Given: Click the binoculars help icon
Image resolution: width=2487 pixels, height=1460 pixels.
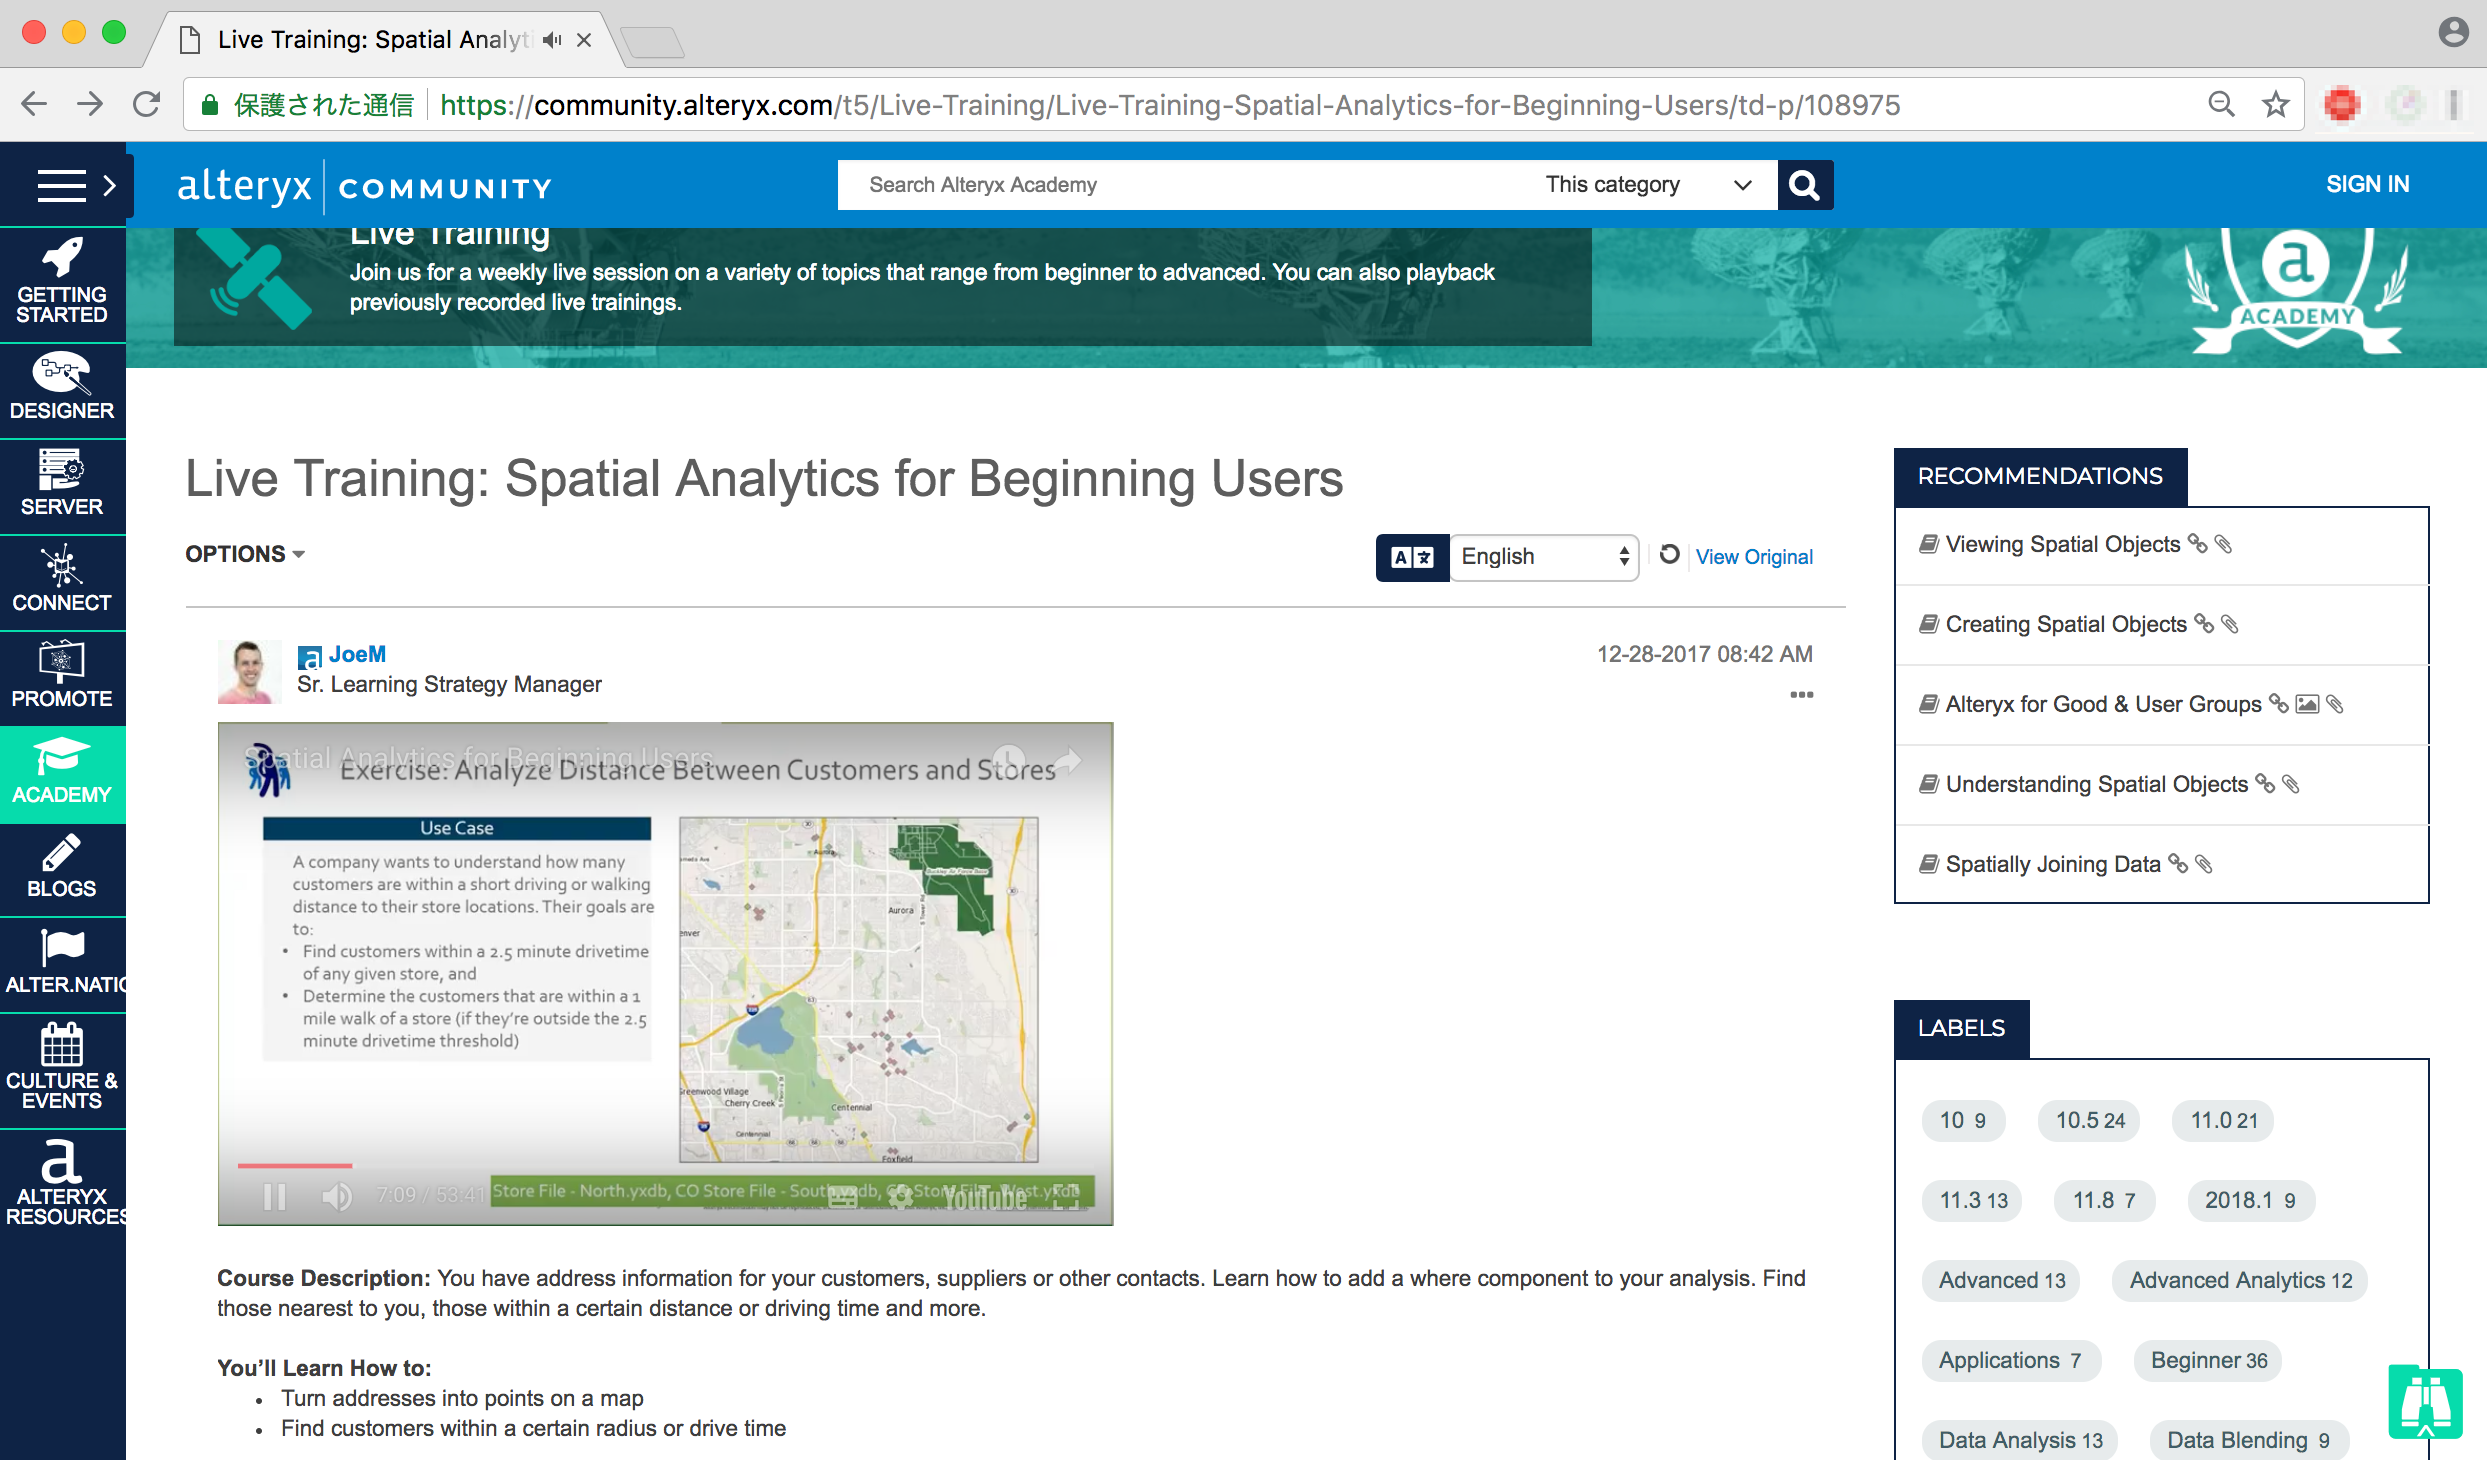Looking at the screenshot, I should 2425,1402.
